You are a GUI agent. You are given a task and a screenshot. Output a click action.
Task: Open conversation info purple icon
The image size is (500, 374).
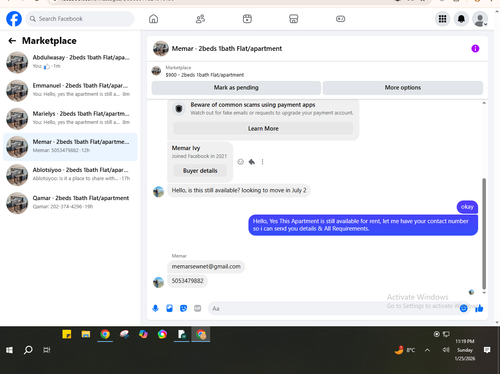pyautogui.click(x=475, y=49)
